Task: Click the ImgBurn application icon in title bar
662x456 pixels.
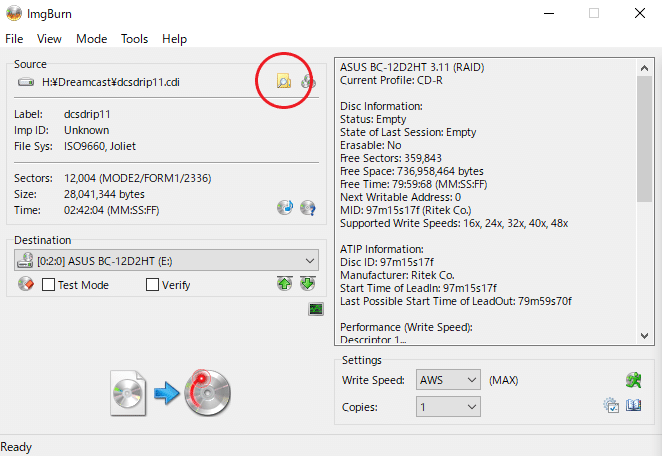Action: [x=14, y=14]
